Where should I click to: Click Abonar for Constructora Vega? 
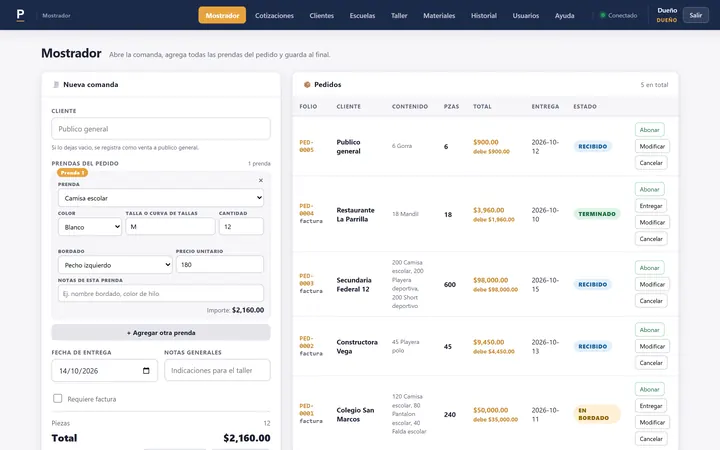click(x=649, y=330)
